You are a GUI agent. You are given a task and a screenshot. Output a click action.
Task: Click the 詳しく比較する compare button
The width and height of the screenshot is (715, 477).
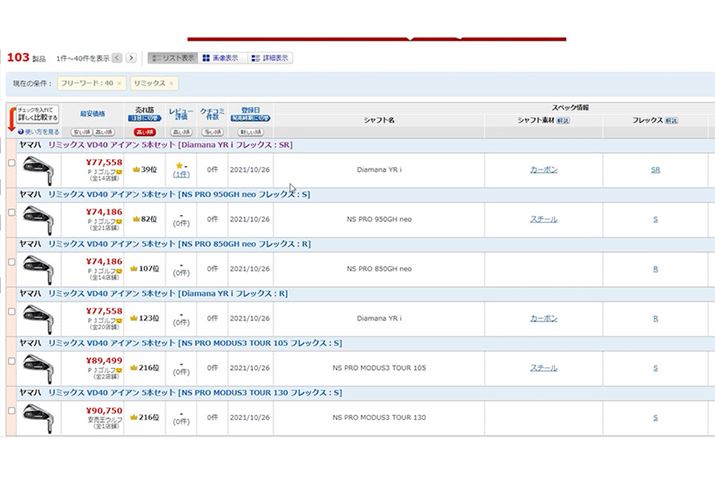click(37, 114)
